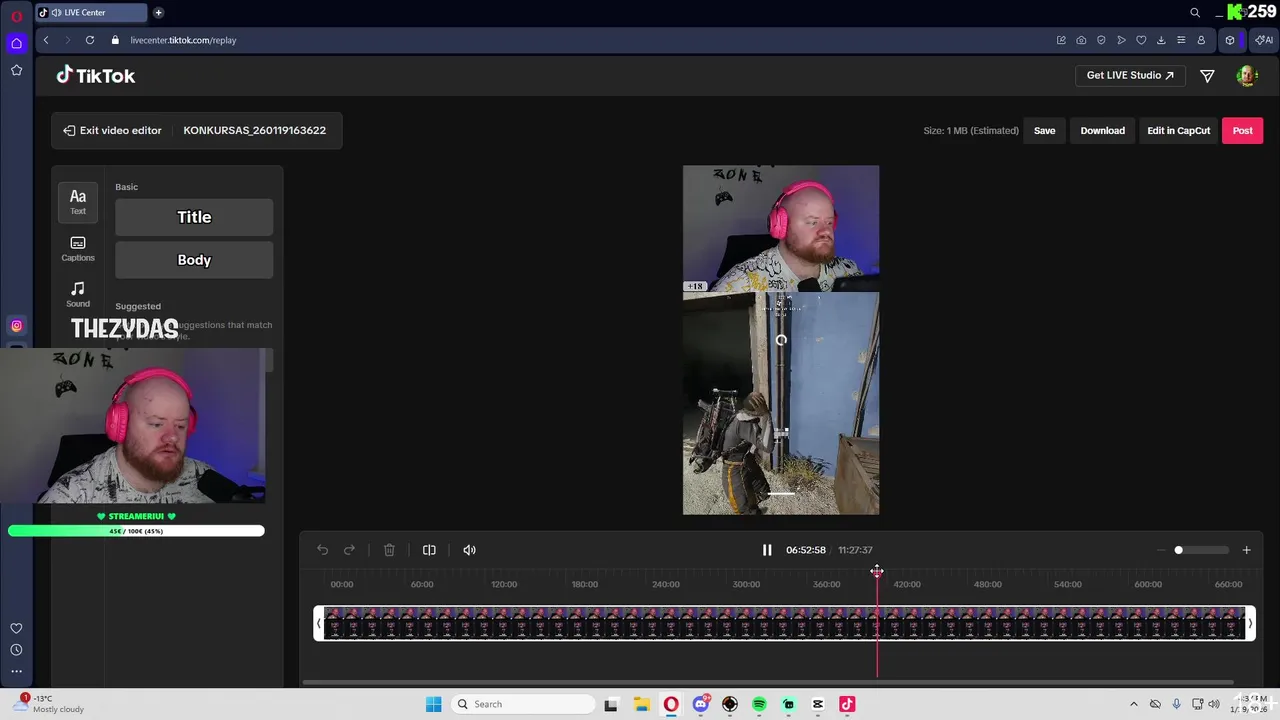1280x720 pixels.
Task: Open the browser snapshot camera tool
Action: coord(1081,40)
